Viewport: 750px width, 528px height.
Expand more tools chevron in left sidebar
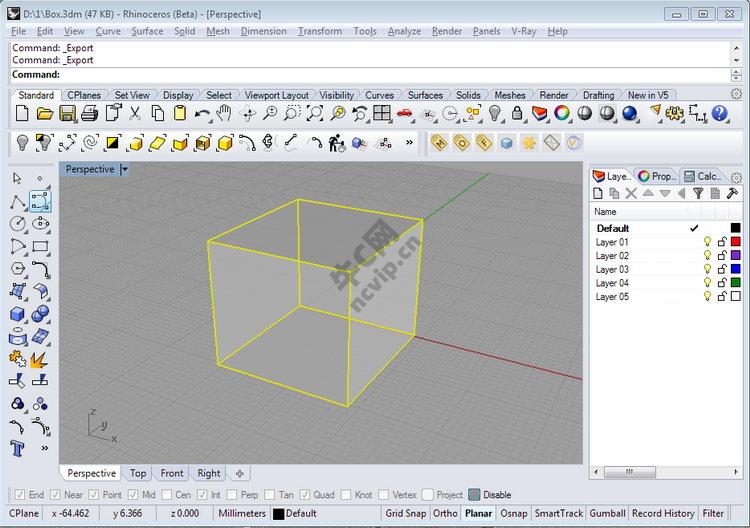pyautogui.click(x=44, y=448)
